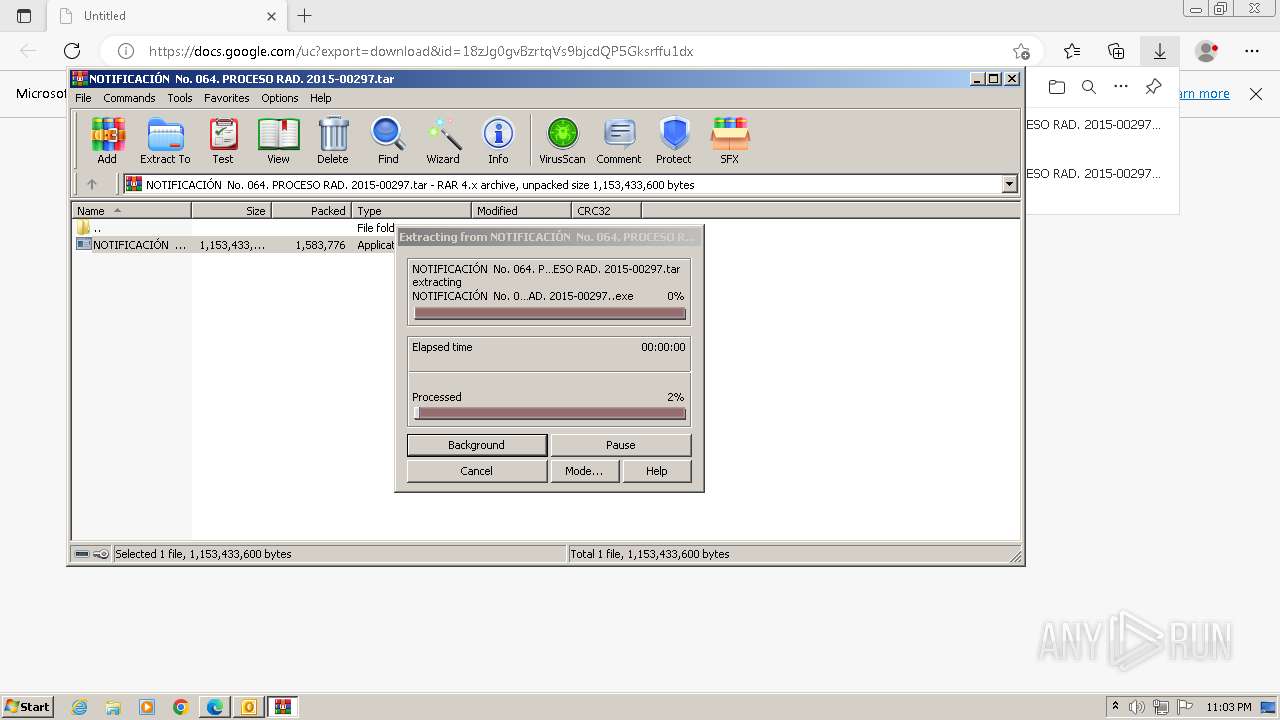Add a Comment to archive
1280x720 pixels.
coord(619,140)
